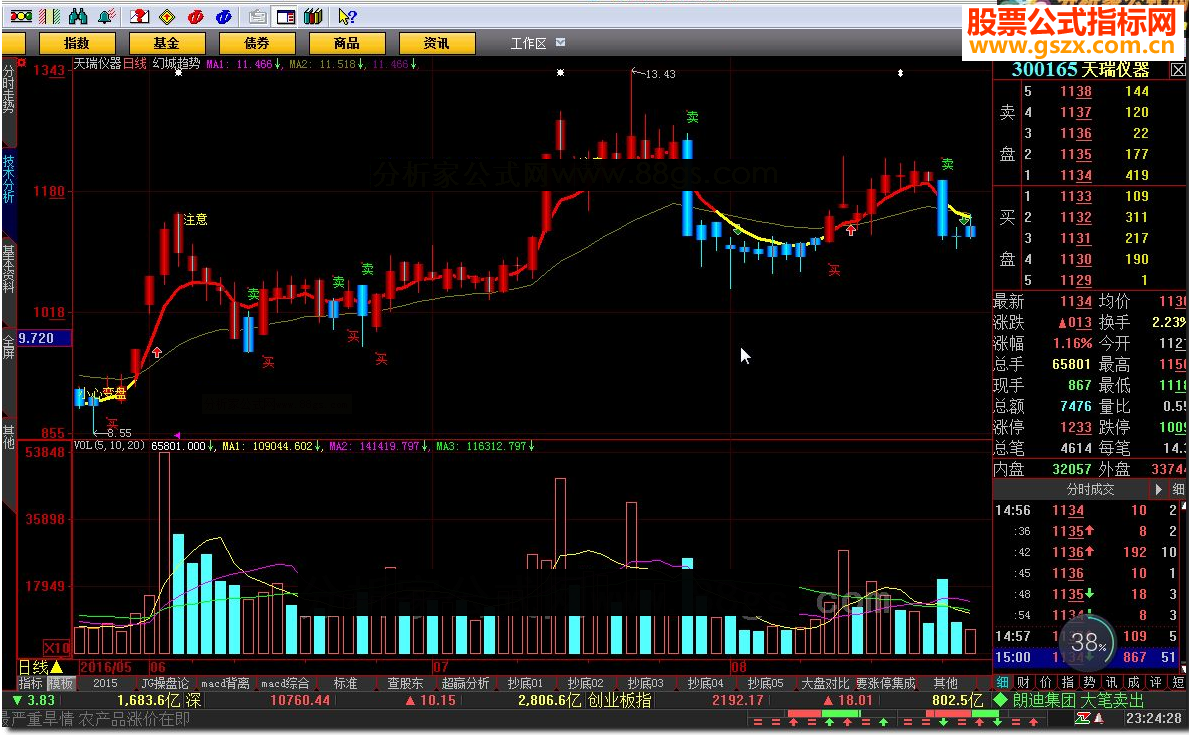Select the 超赢分析 template tab
This screenshot has height=735, width=1189.
point(465,683)
